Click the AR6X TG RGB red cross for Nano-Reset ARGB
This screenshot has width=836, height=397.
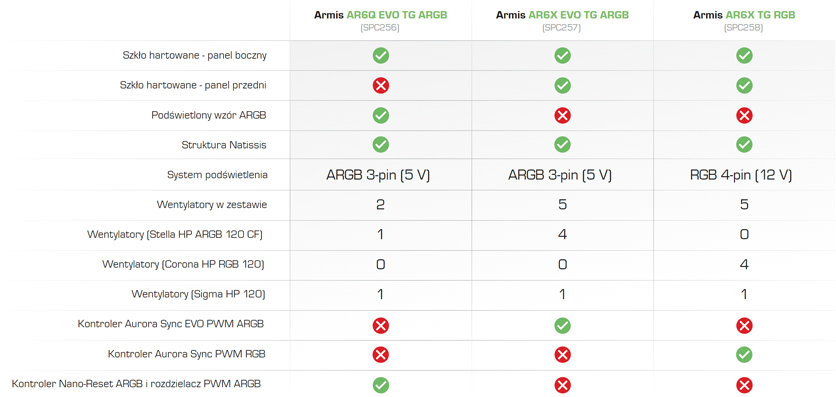click(x=744, y=384)
